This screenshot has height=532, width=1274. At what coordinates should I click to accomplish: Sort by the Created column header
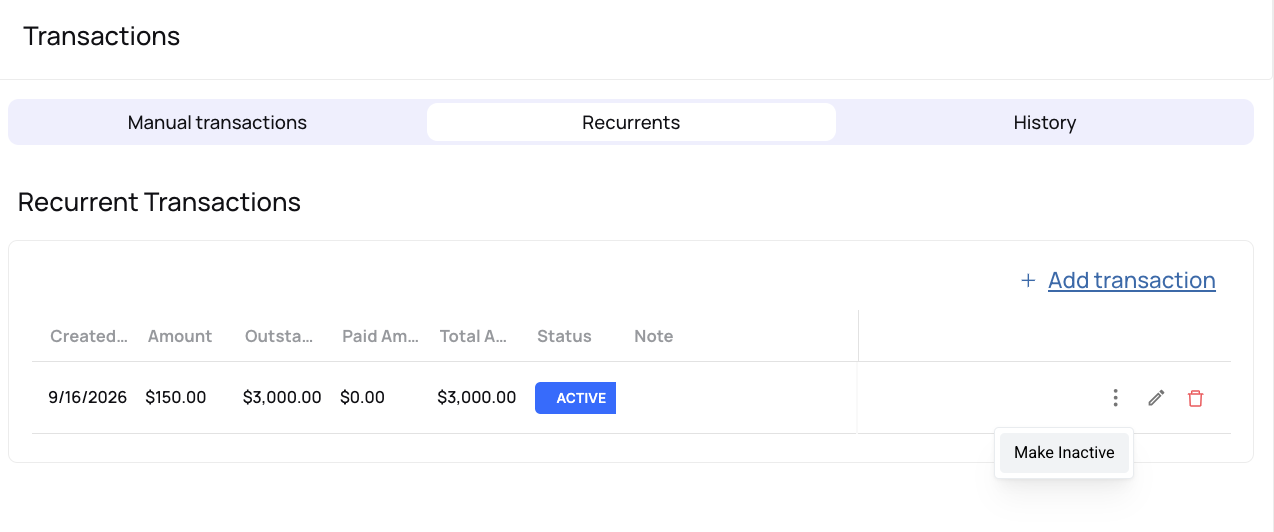pyautogui.click(x=89, y=336)
